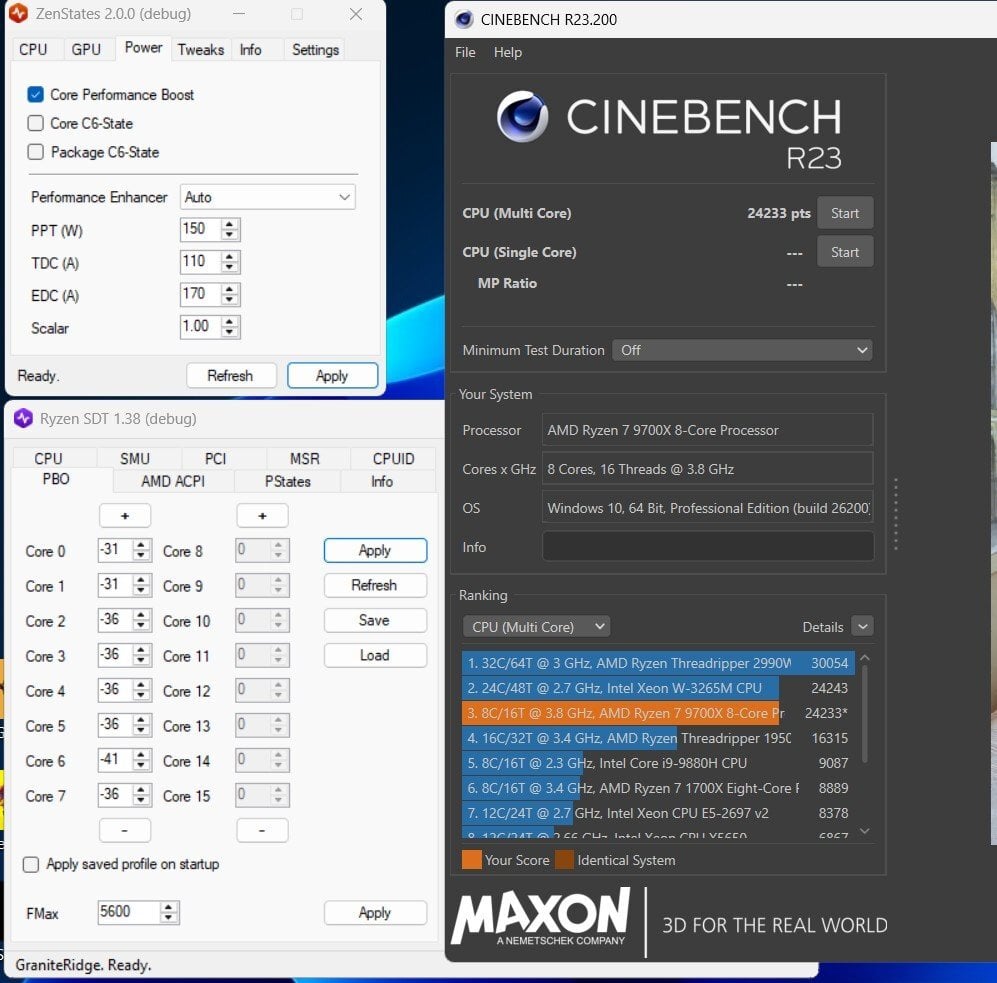Open the MSR tab in Ryzen SDT
The height and width of the screenshot is (983, 997).
coord(305,458)
